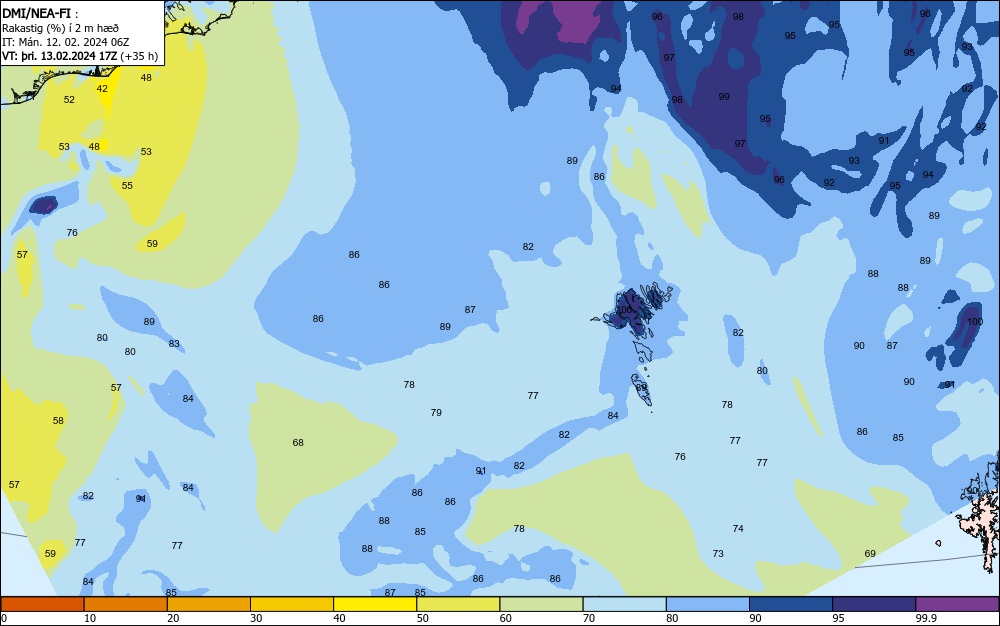
Task: Click the legend tick label 10
Action: (x=90, y=618)
